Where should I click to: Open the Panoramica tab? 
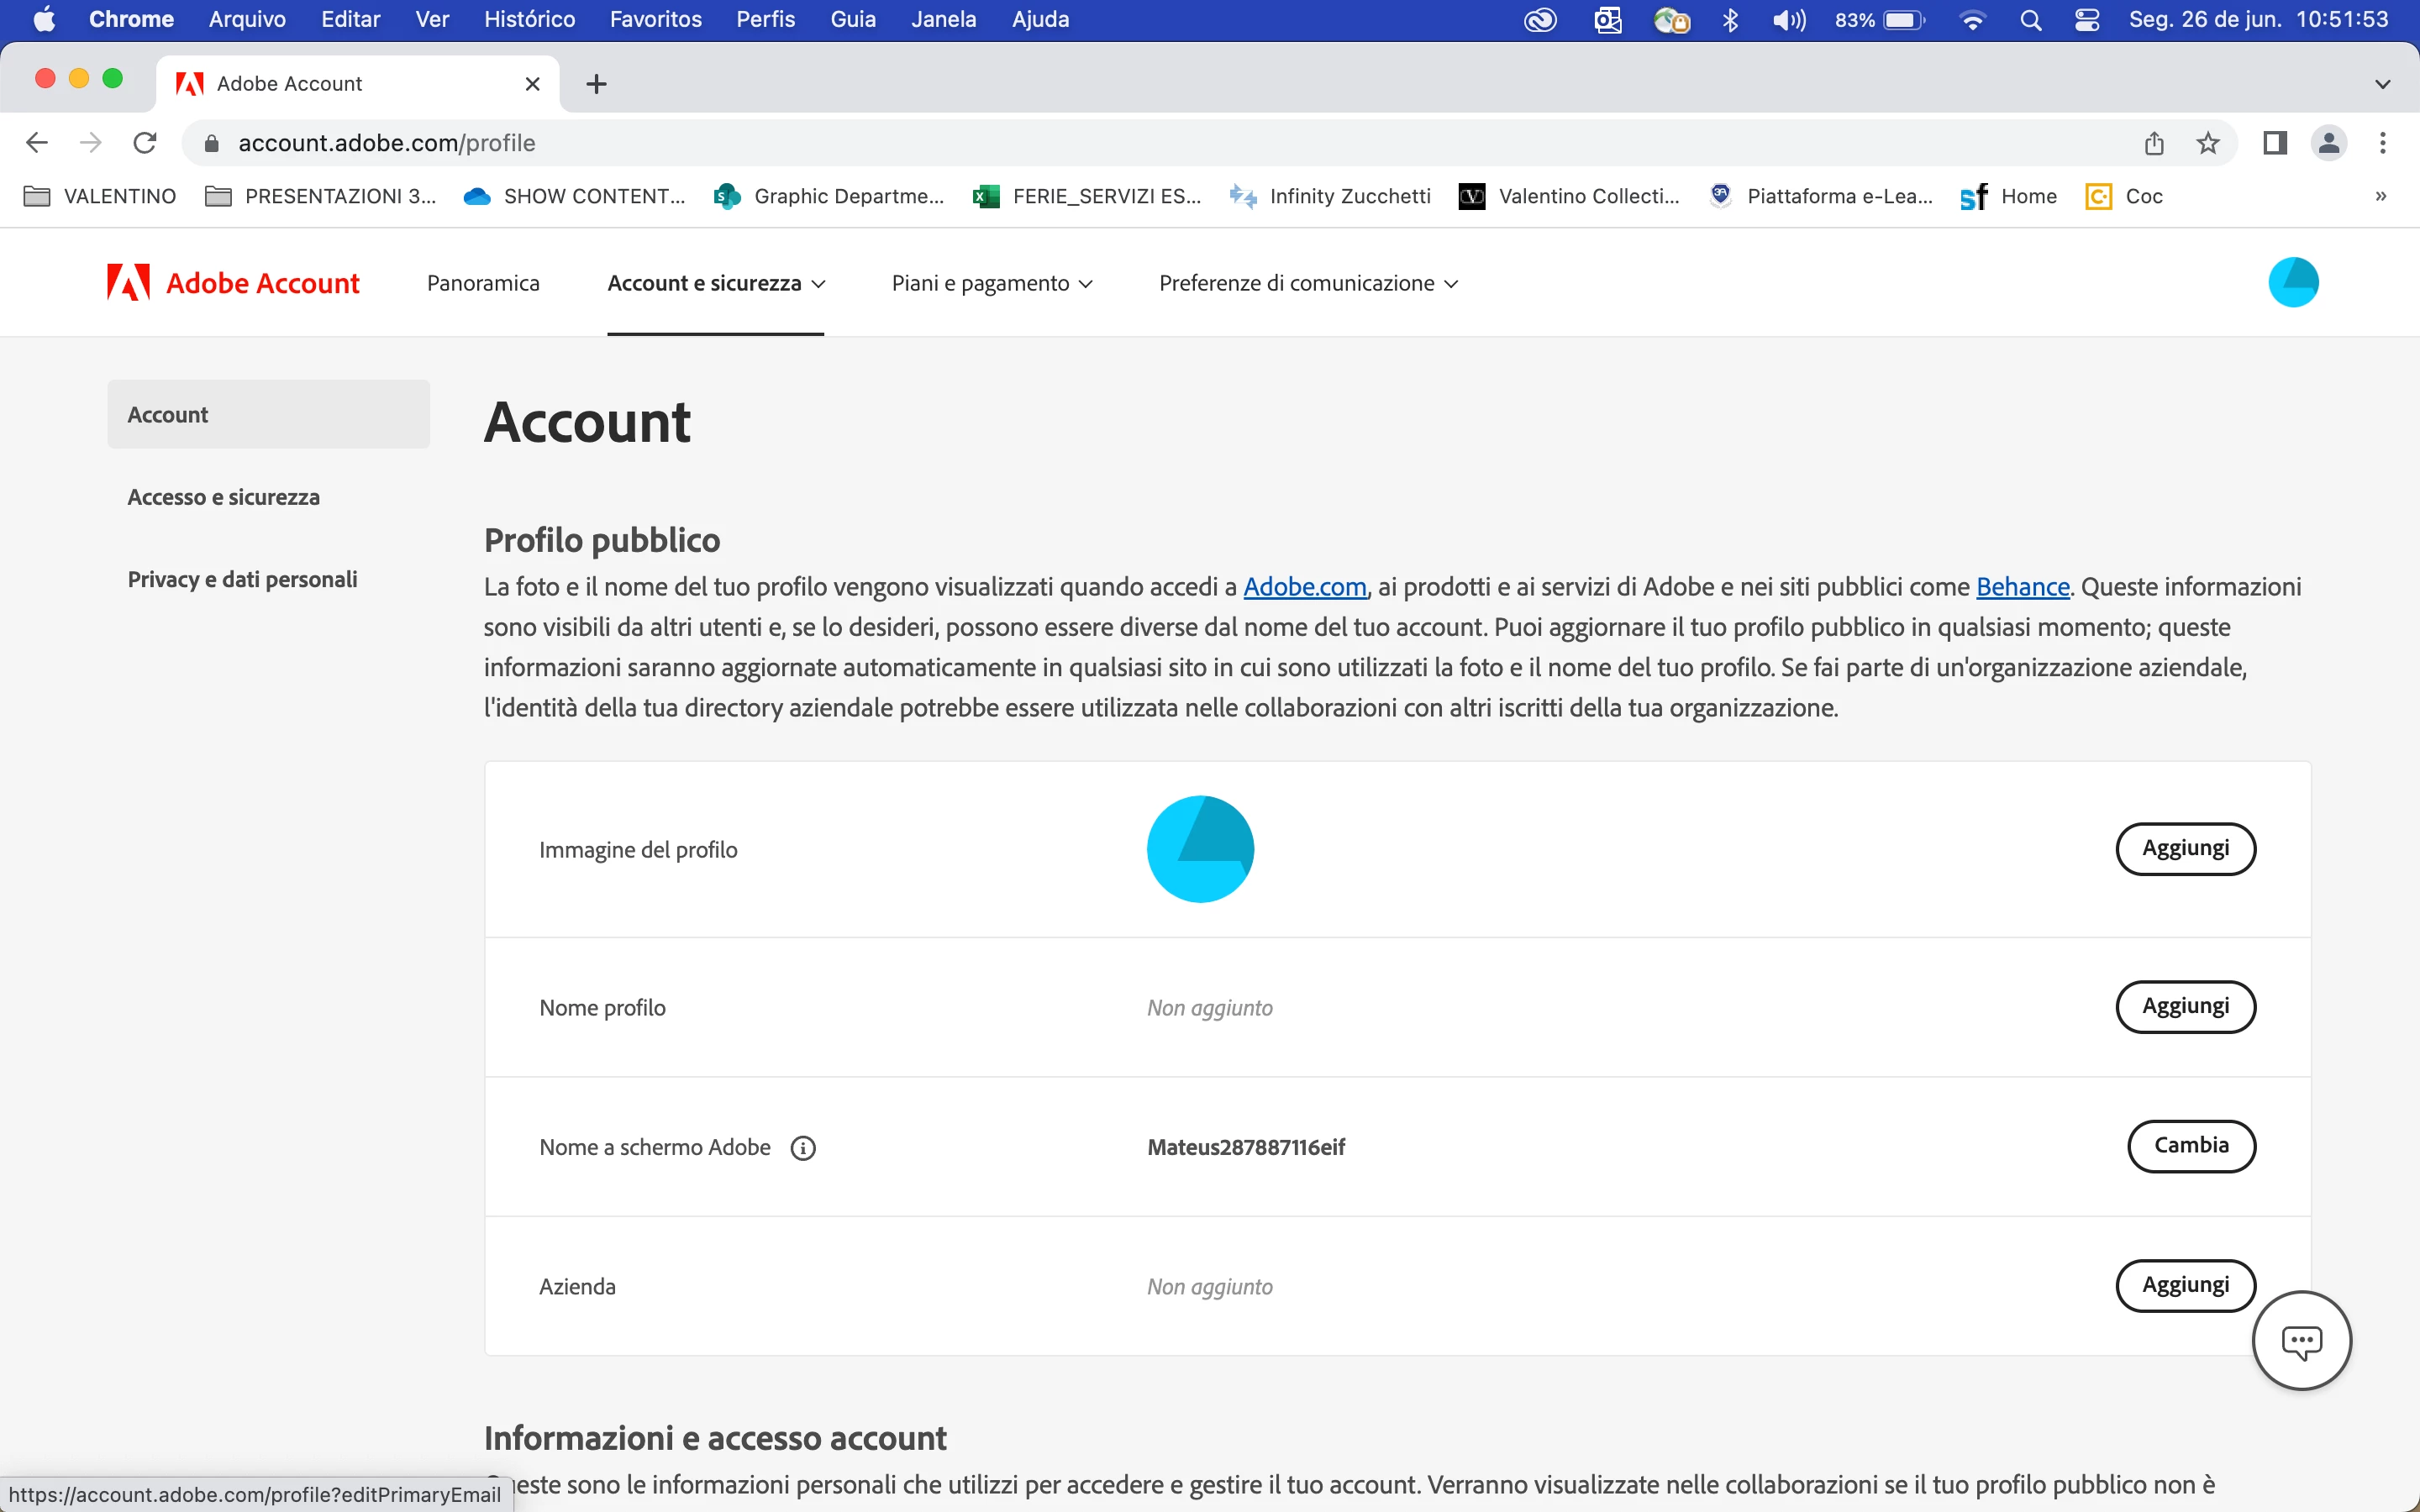[x=483, y=283]
